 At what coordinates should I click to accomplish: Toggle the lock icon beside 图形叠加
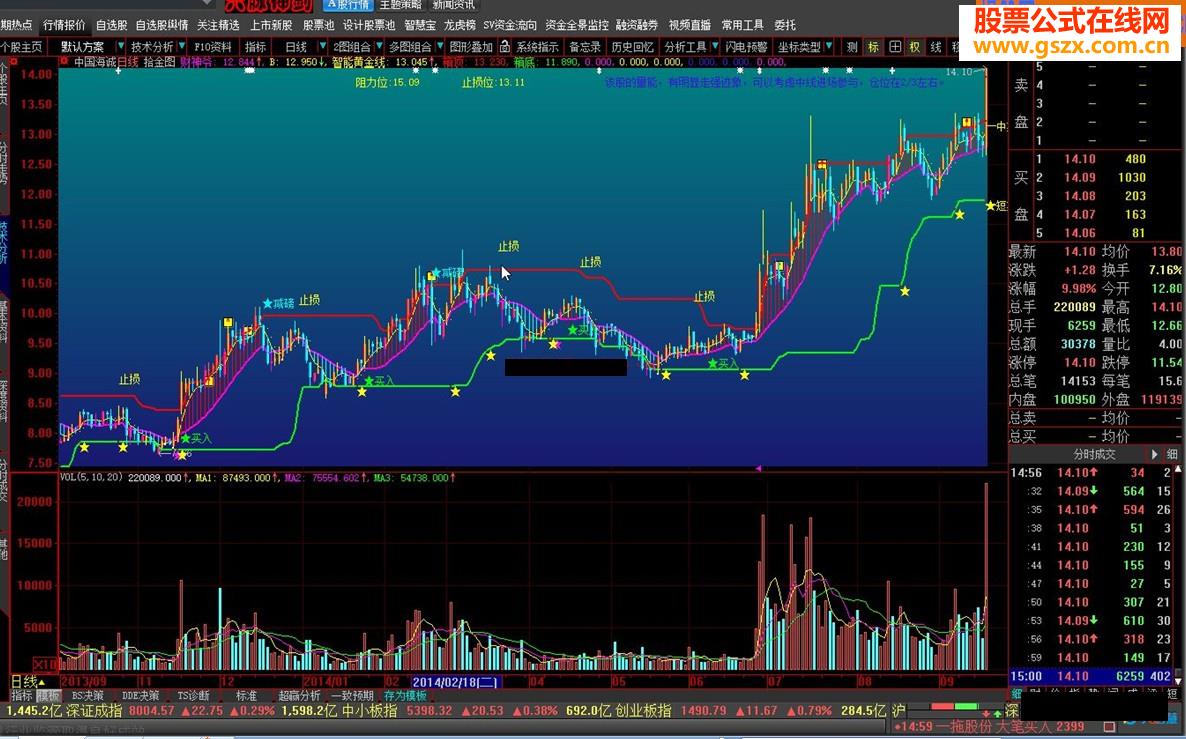(505, 47)
